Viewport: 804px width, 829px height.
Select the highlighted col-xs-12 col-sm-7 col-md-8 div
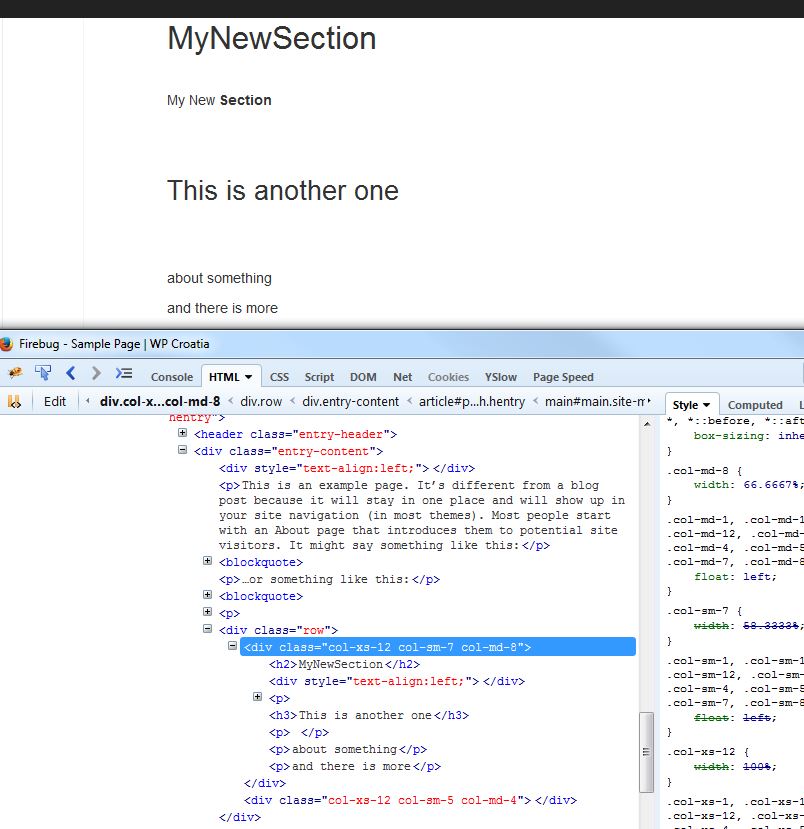(438, 647)
